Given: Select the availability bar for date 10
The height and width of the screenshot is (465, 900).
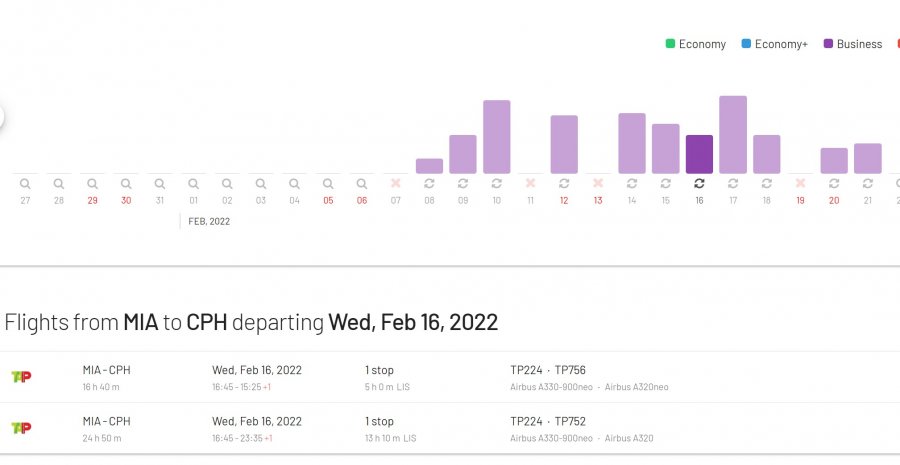Looking at the screenshot, I should (497, 137).
